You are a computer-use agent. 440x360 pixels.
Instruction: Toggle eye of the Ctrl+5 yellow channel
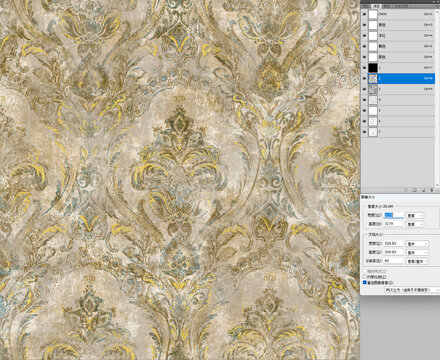click(x=364, y=46)
